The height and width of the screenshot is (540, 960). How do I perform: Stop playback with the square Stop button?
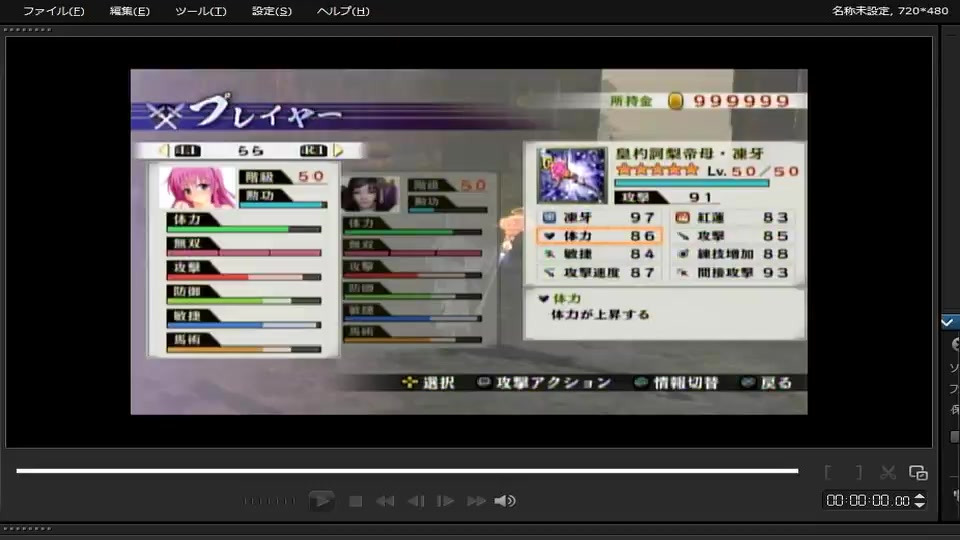click(x=355, y=501)
